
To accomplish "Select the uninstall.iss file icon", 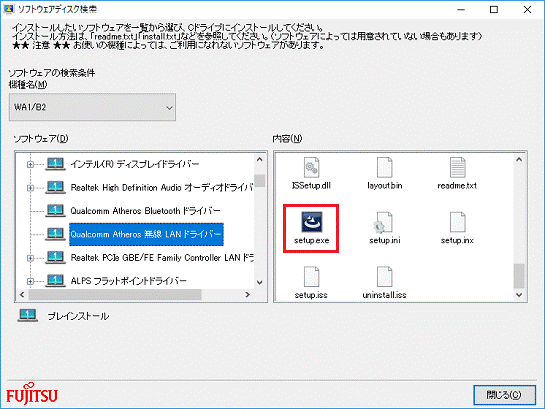I will coord(384,277).
